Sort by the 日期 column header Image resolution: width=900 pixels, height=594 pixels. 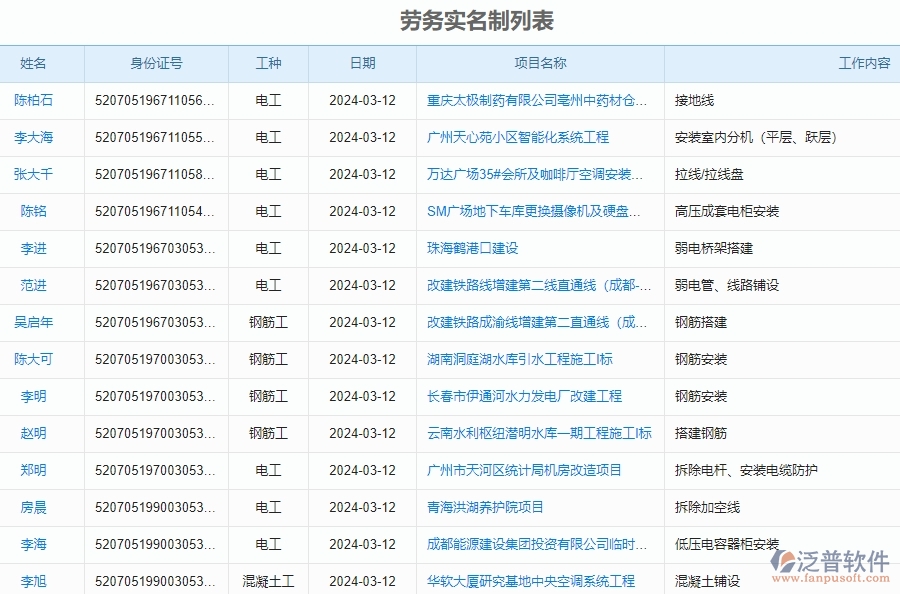coord(363,63)
